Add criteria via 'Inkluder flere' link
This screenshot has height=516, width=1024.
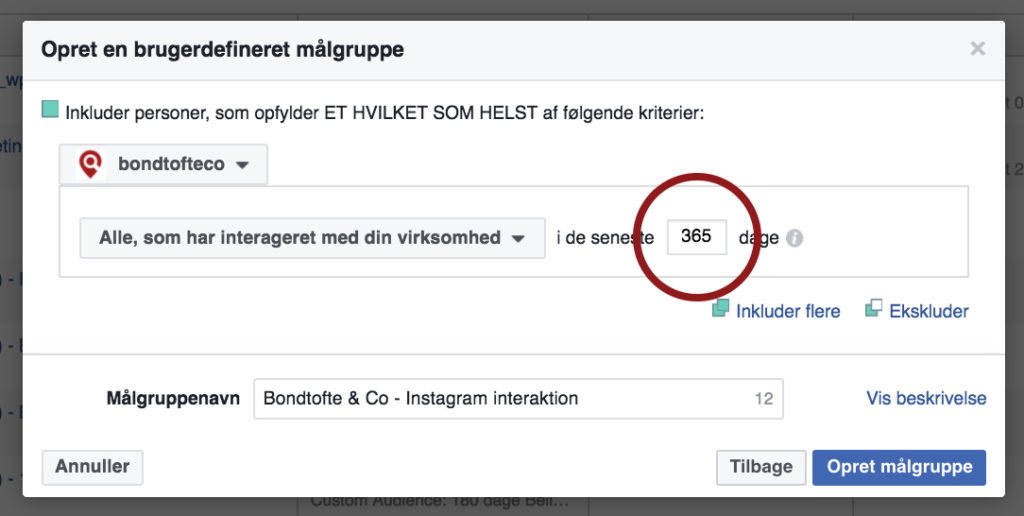788,311
